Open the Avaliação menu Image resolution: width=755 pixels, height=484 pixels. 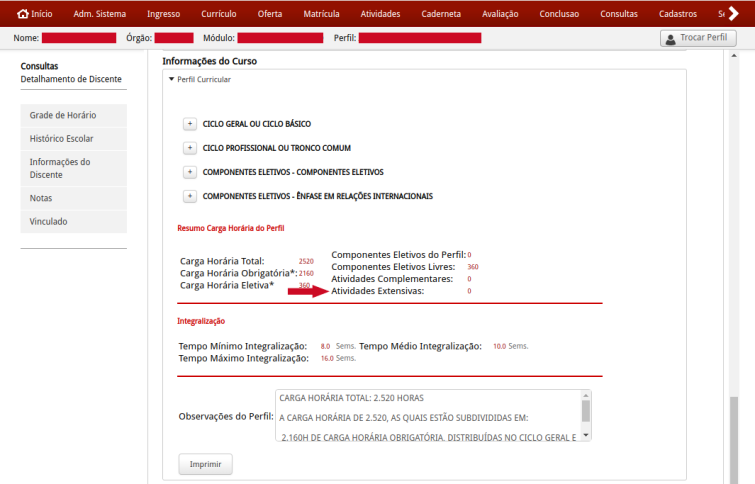click(500, 14)
